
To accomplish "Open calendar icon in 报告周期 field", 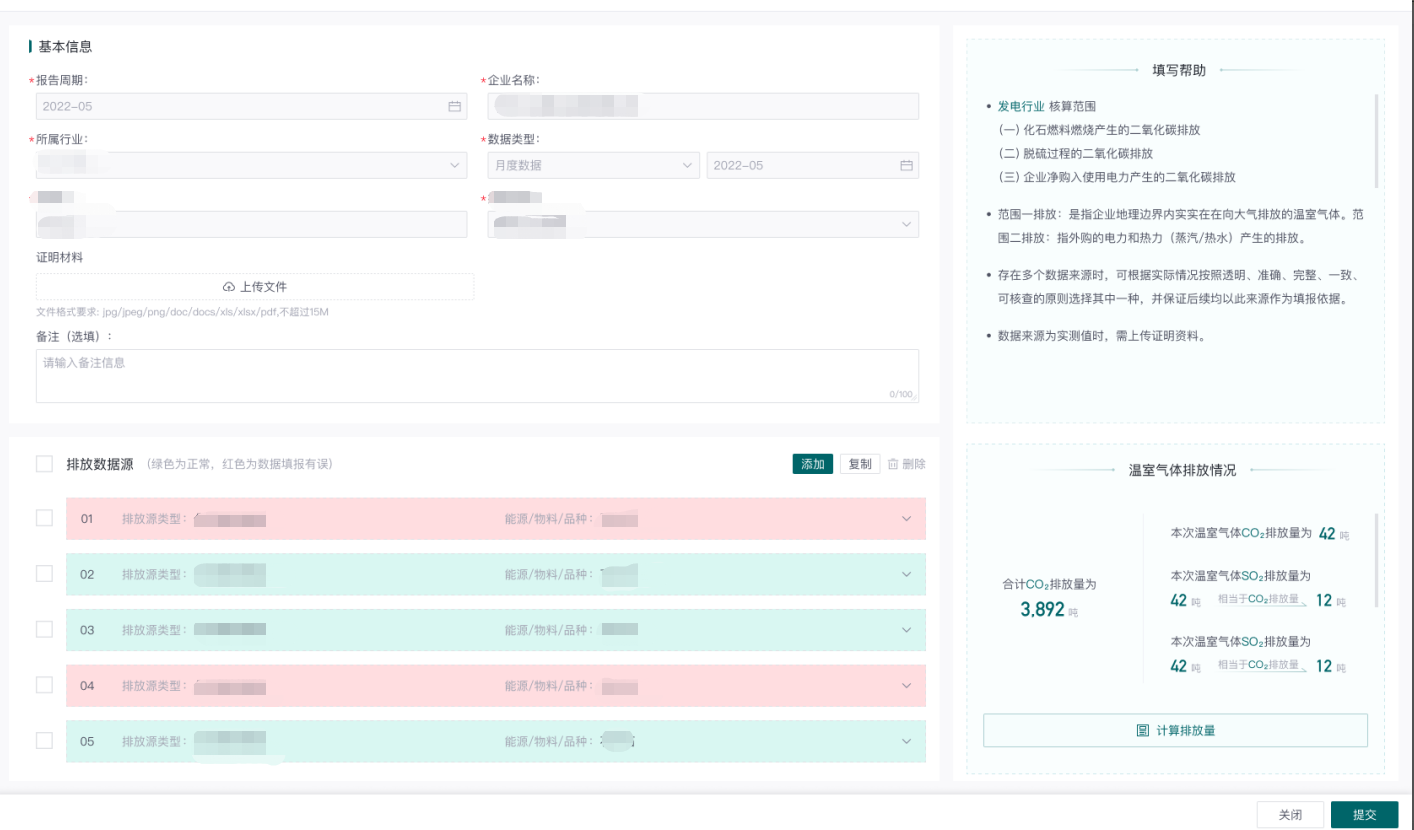I will [454, 106].
